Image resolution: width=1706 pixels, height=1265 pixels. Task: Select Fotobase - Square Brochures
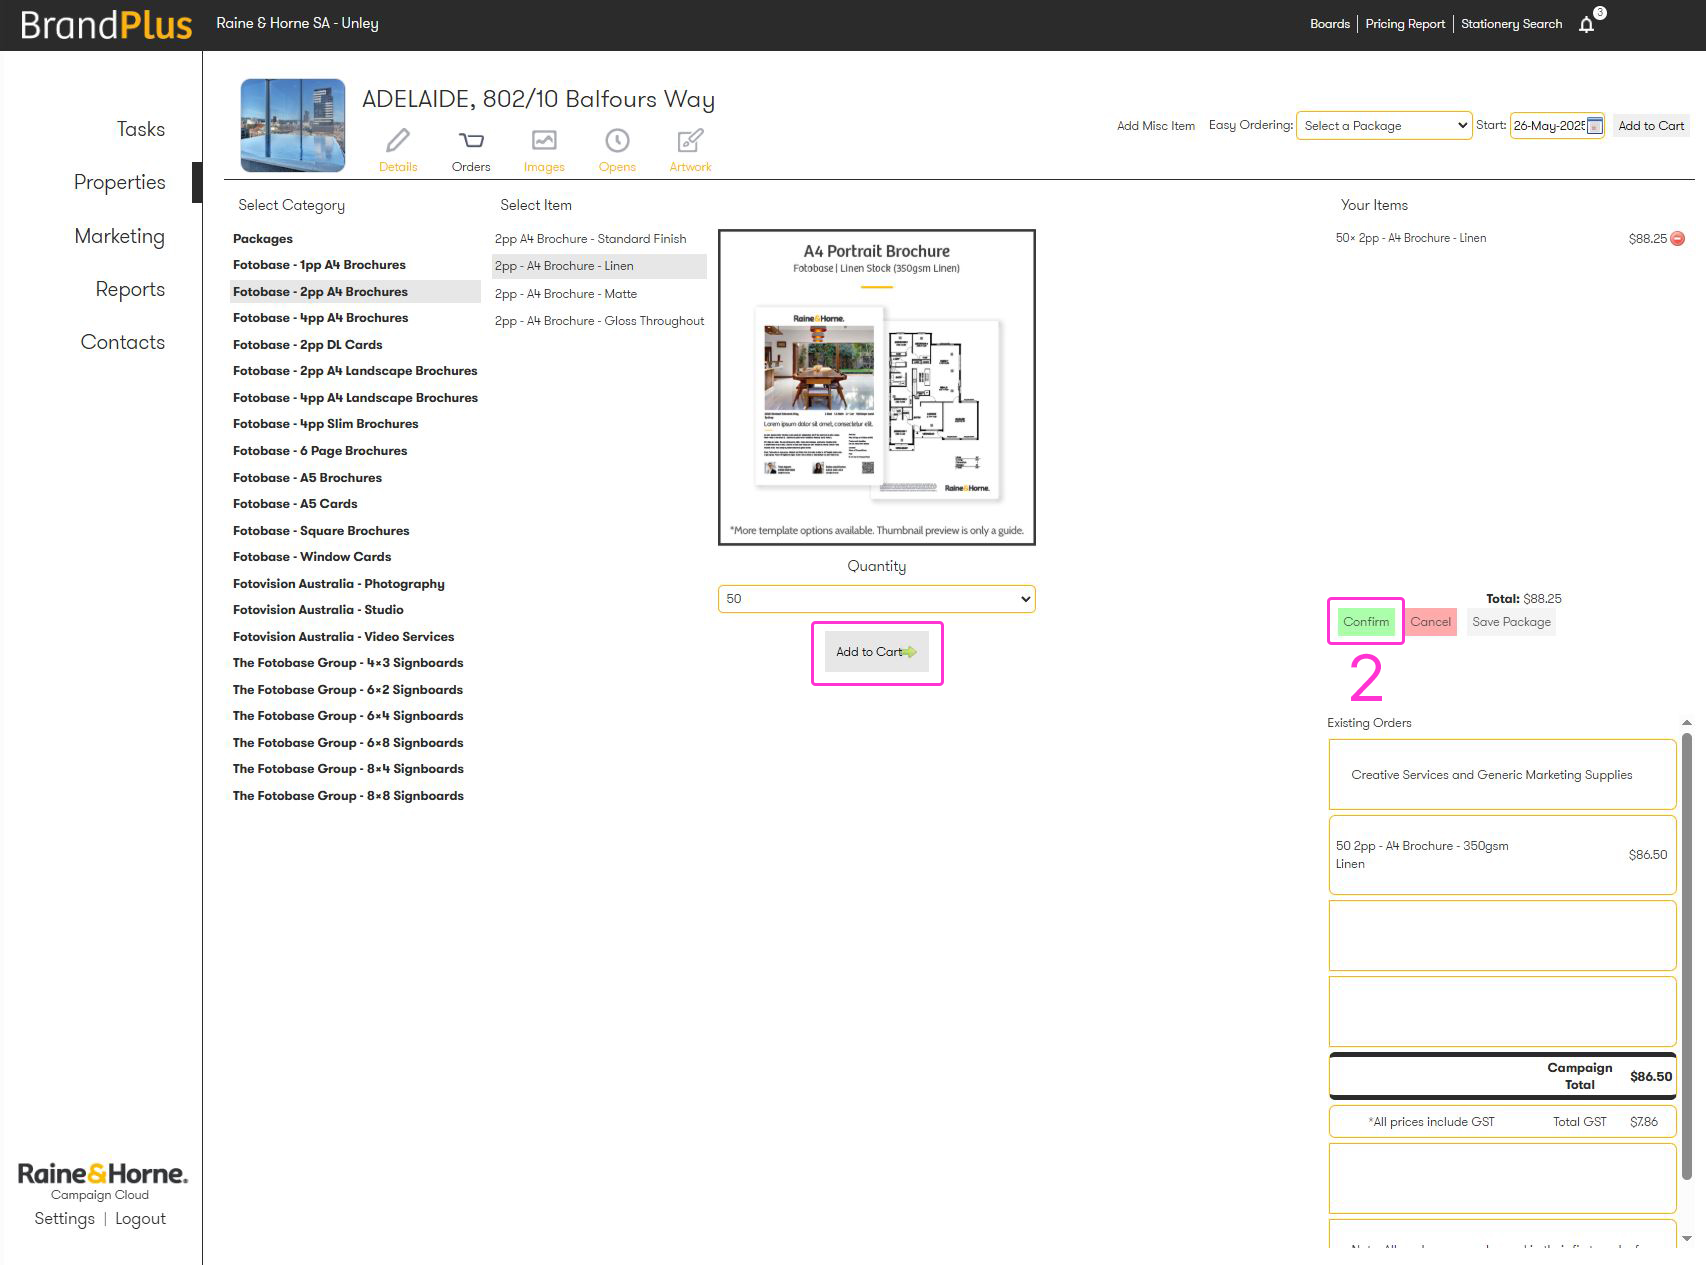pyautogui.click(x=321, y=531)
